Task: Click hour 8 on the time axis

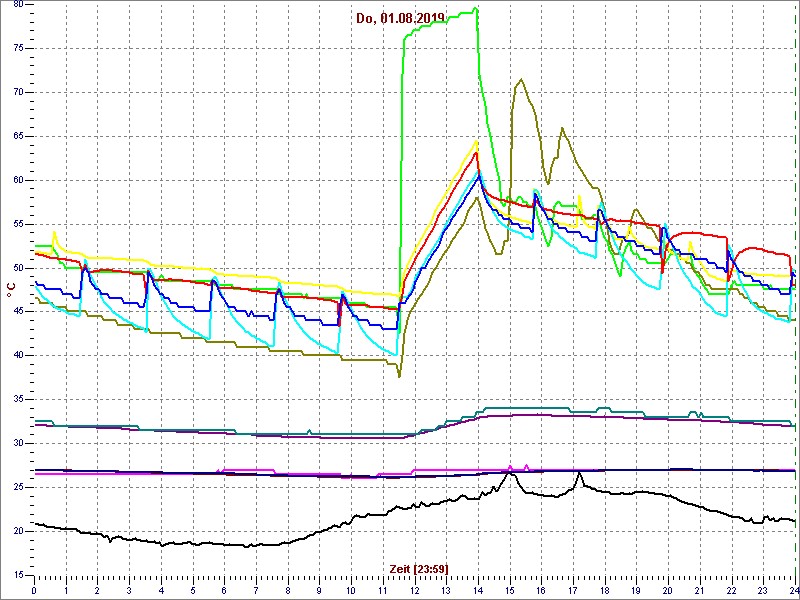Action: [x=288, y=590]
